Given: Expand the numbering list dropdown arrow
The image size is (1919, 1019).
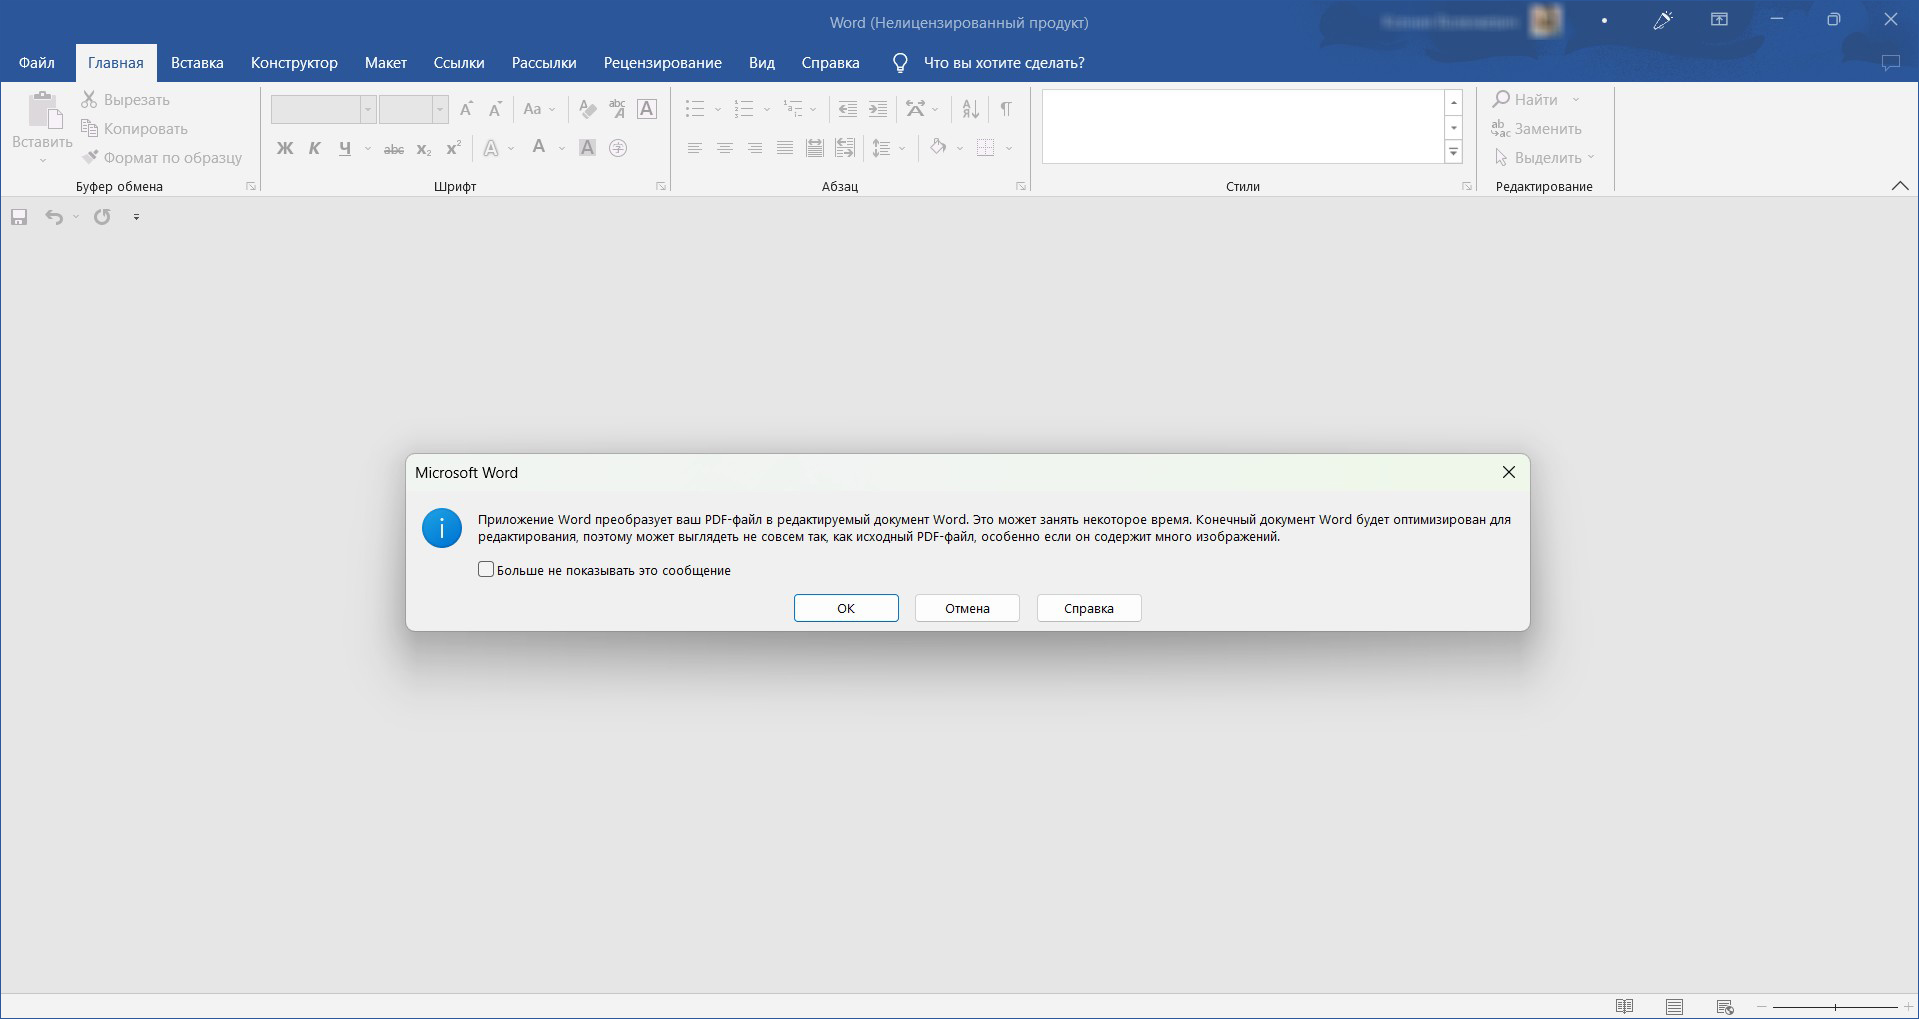Looking at the screenshot, I should click(x=767, y=109).
